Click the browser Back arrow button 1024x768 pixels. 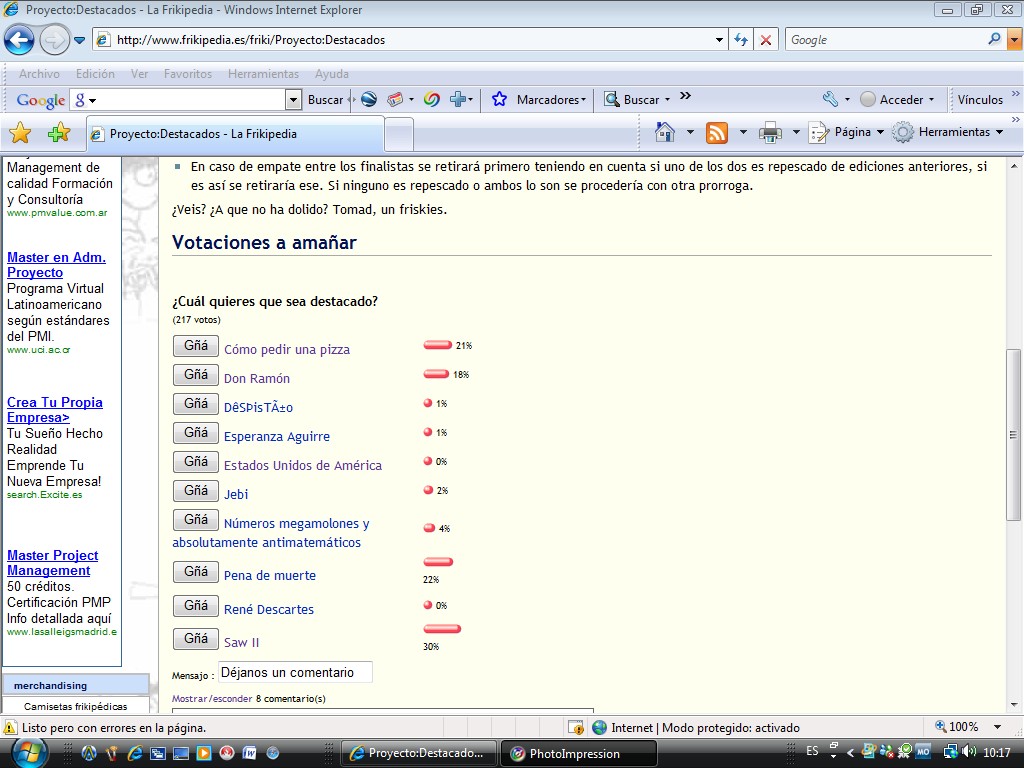tap(19, 40)
